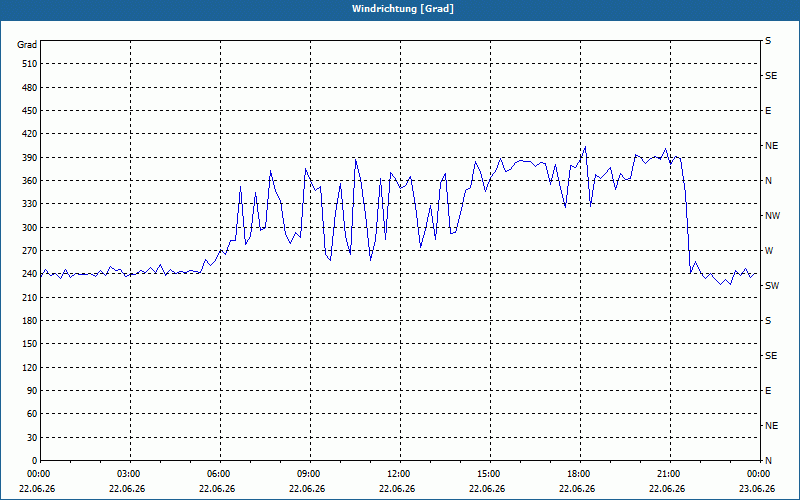This screenshot has width=800, height=500.
Task: Select the y-axis value "150"
Action: pyautogui.click(x=30, y=344)
